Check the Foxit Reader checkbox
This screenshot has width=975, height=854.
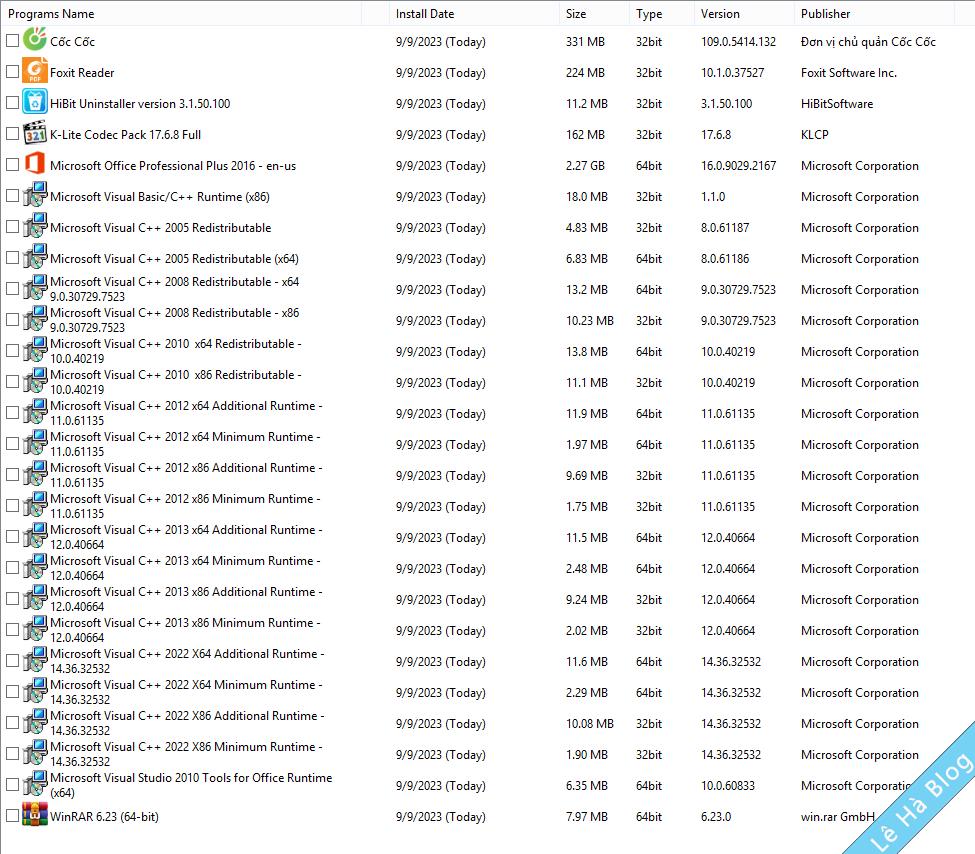point(12,72)
